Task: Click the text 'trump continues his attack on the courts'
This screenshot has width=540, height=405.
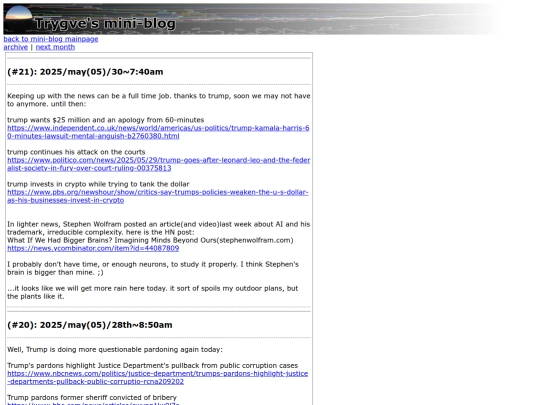Action: [76, 152]
